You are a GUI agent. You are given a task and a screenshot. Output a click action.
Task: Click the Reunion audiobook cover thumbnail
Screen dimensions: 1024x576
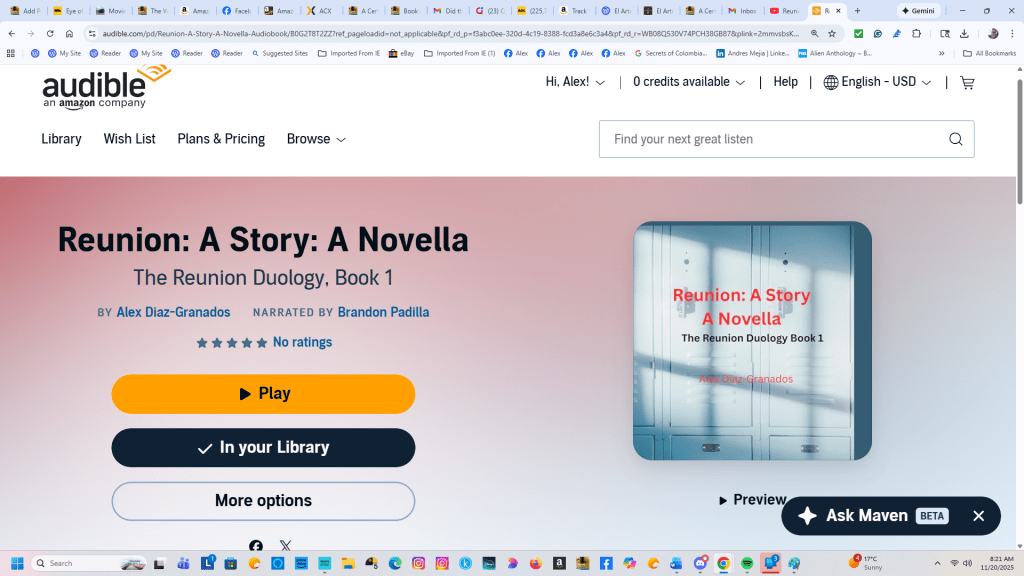coord(752,340)
